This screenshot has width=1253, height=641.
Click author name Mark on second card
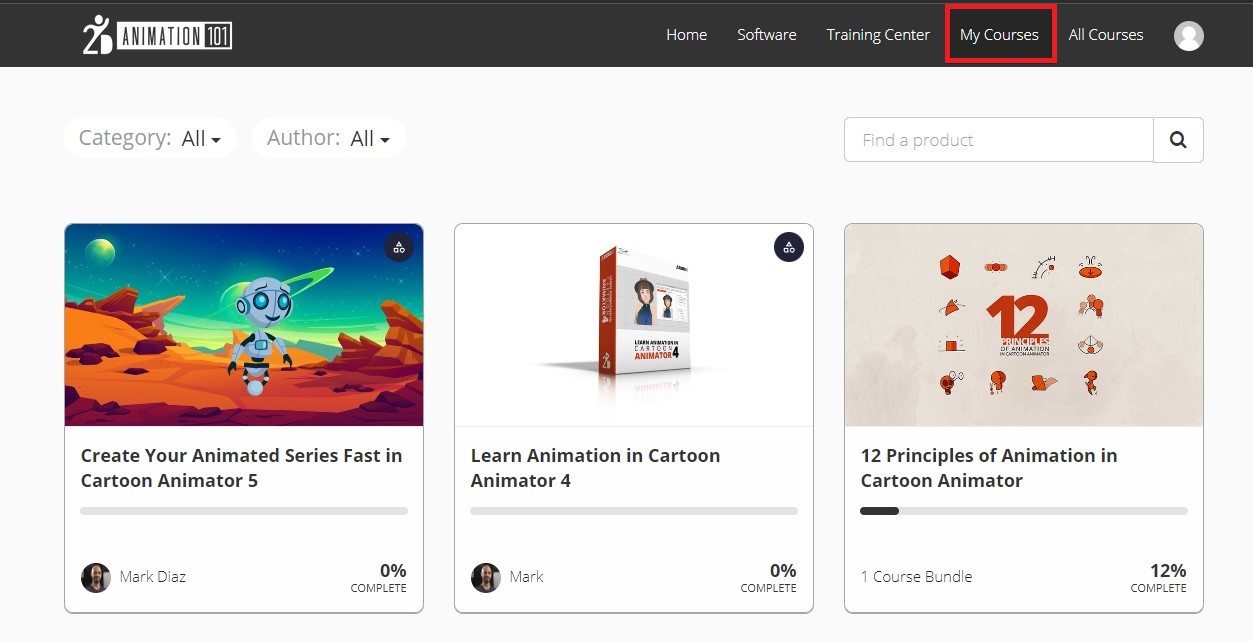click(526, 577)
